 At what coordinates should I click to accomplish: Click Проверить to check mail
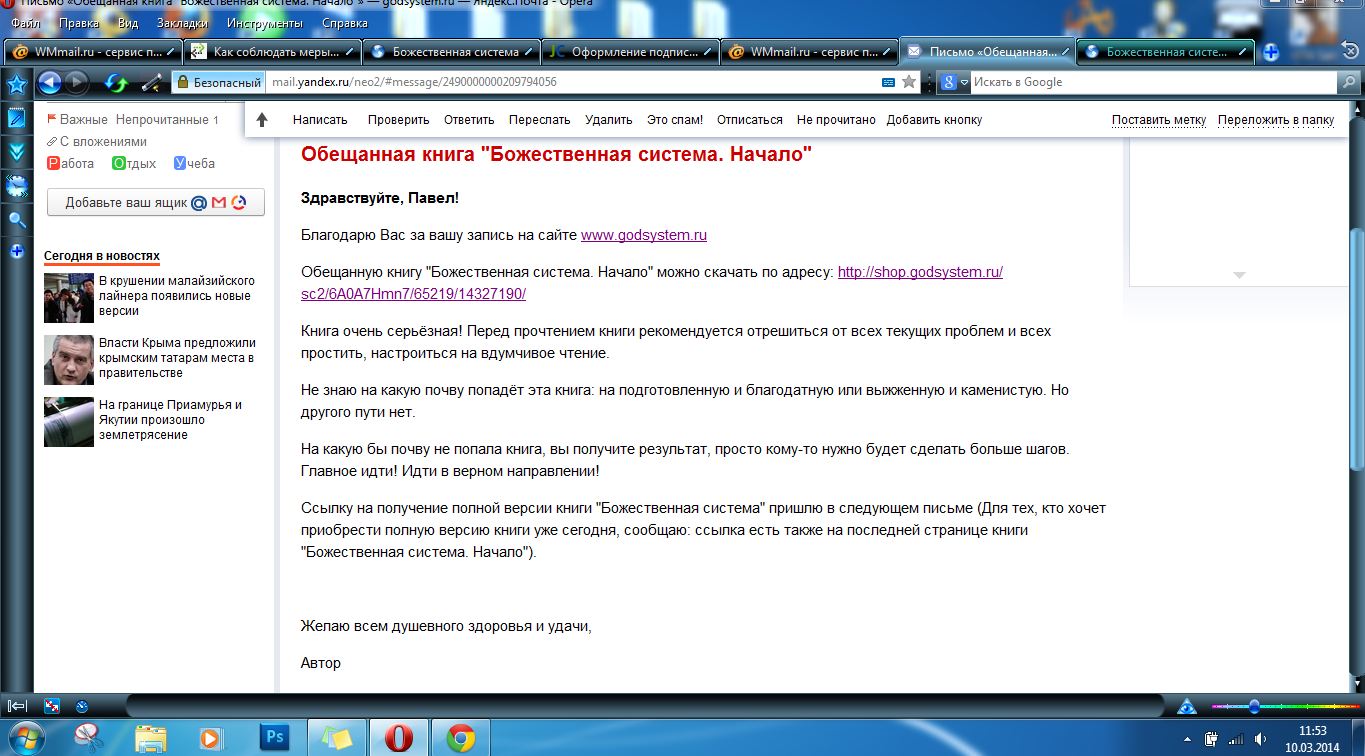click(x=398, y=120)
